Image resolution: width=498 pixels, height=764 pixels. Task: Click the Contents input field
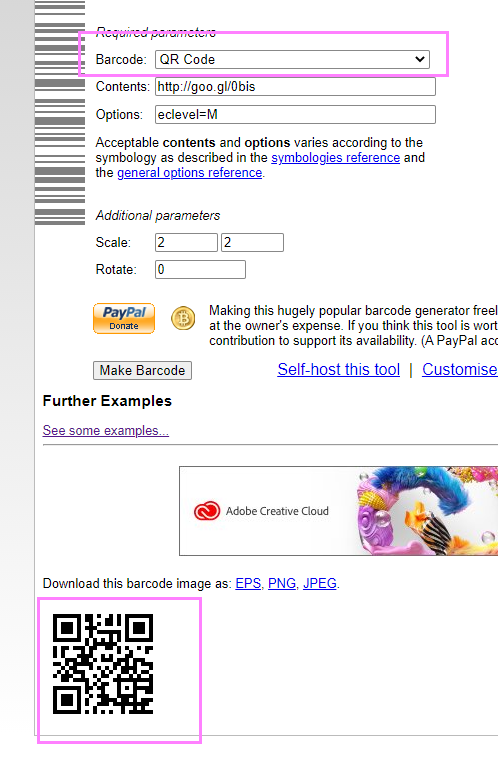coord(295,87)
